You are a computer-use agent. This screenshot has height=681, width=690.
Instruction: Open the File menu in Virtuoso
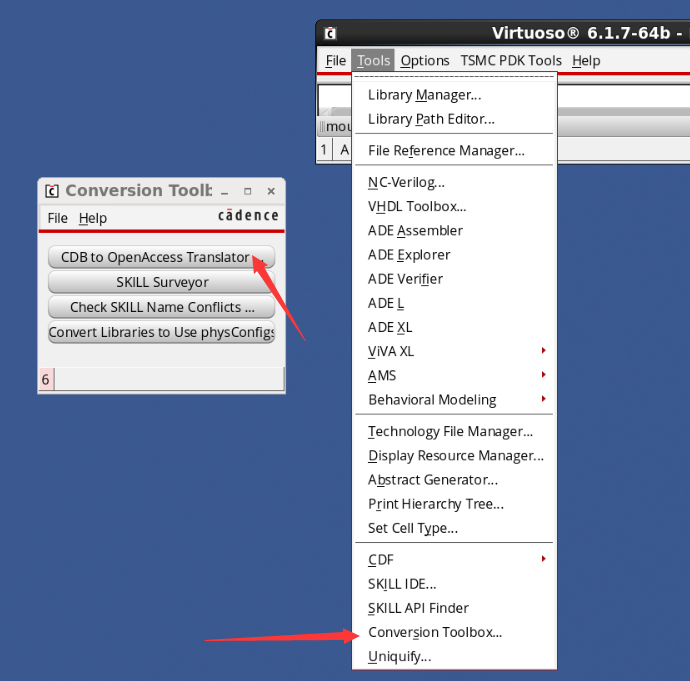point(335,61)
